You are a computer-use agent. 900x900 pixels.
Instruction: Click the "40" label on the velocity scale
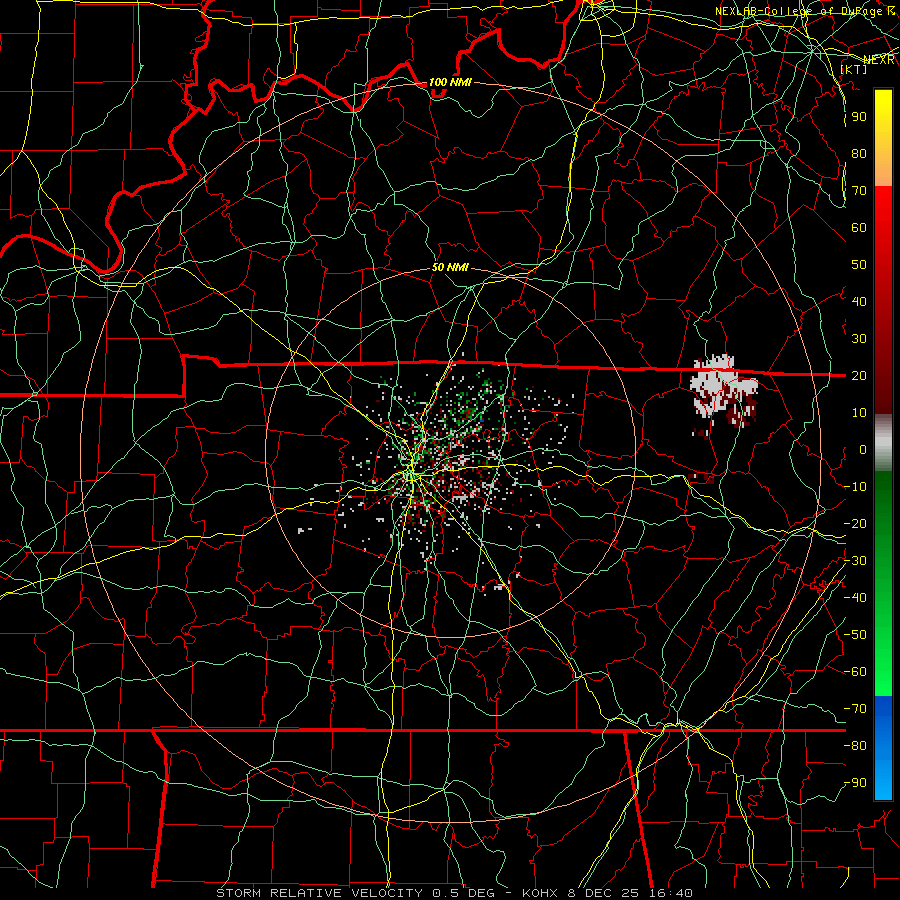pos(859,301)
